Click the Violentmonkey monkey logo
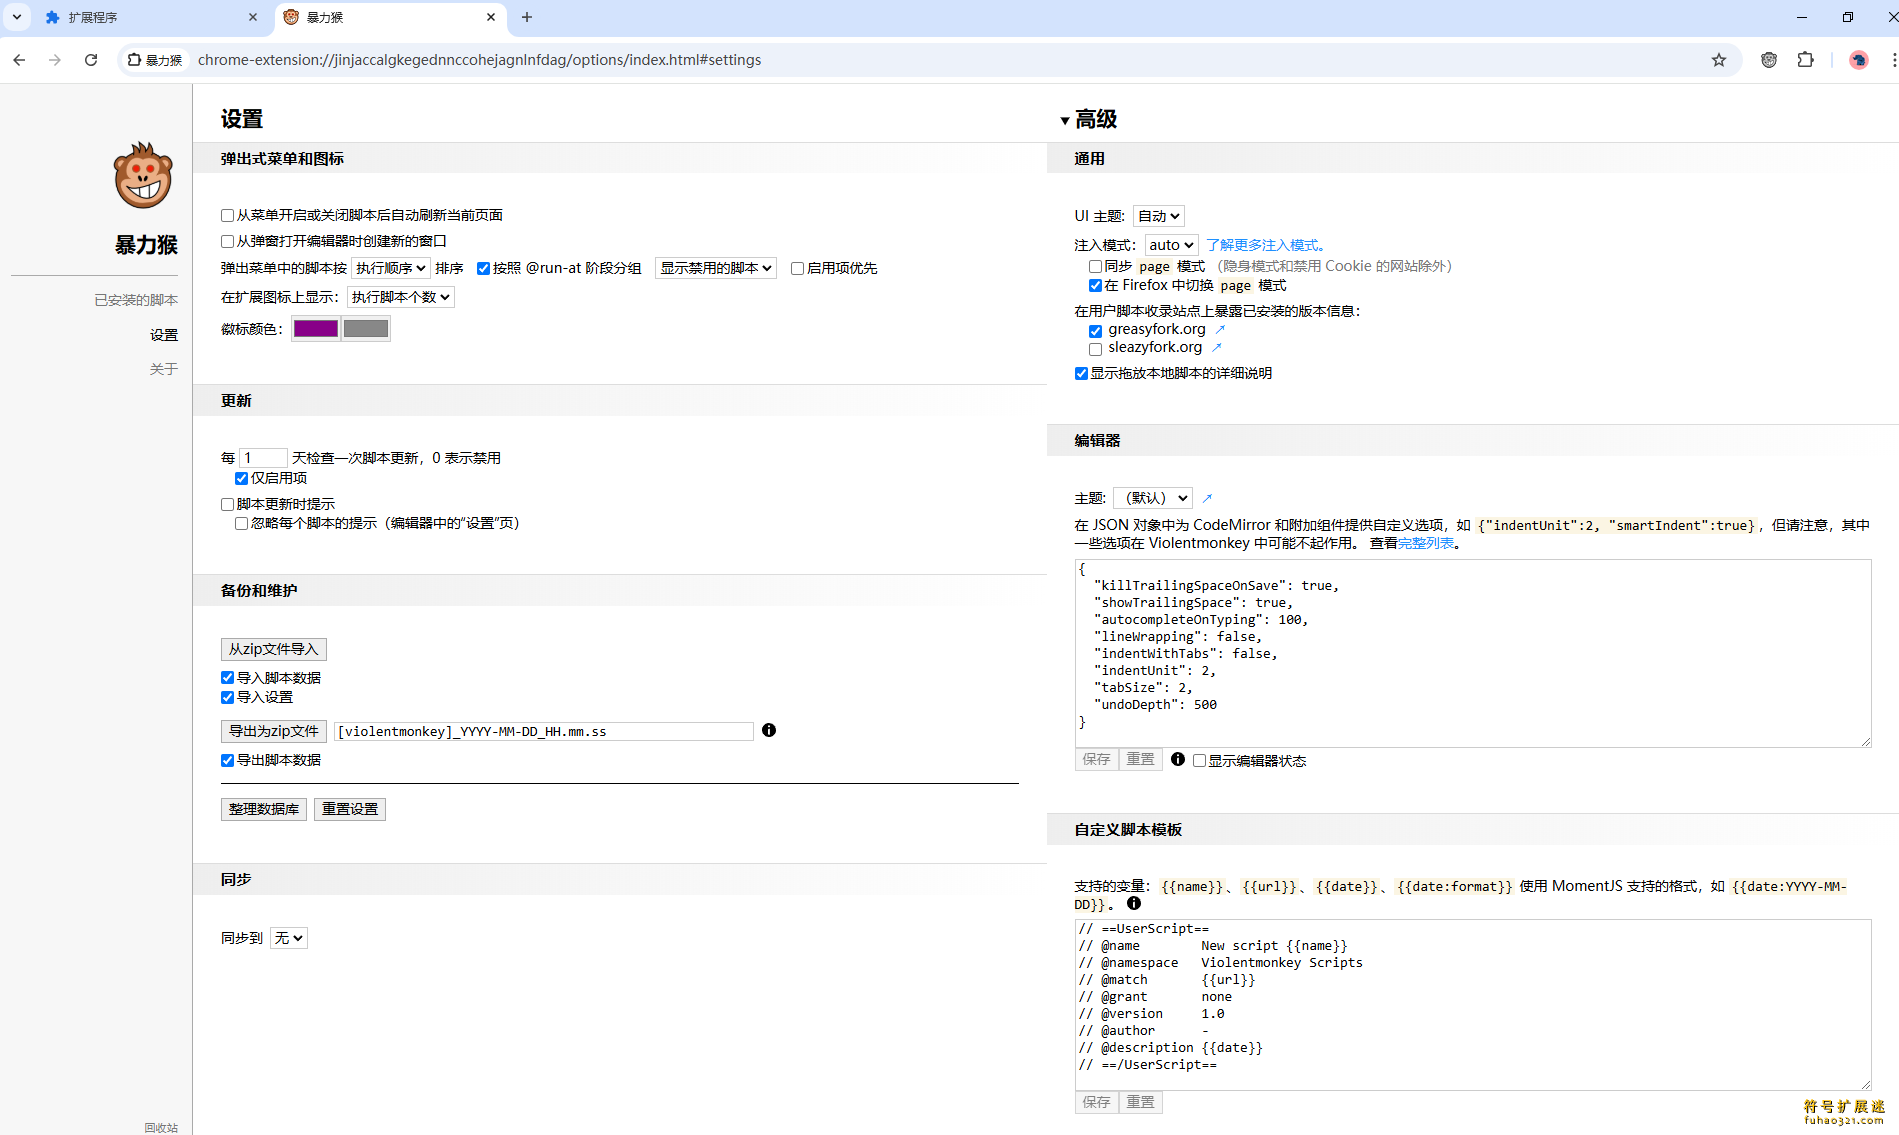1899x1135 pixels. [143, 176]
